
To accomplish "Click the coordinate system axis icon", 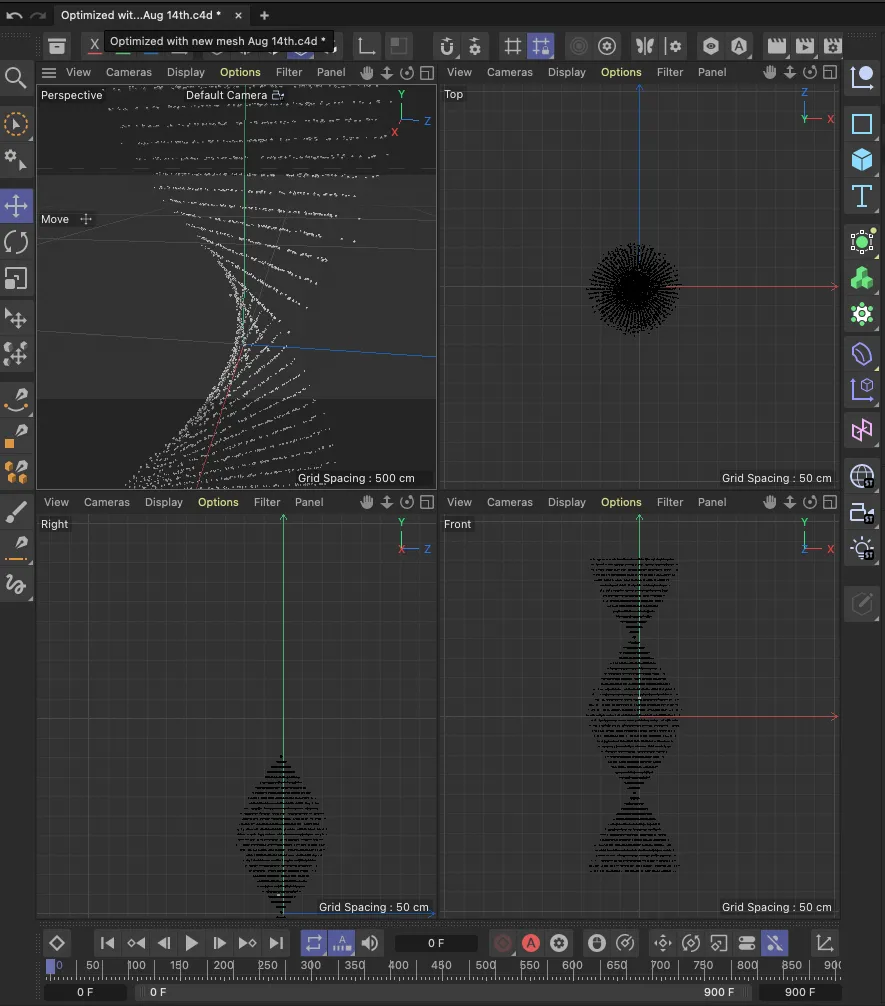I will (366, 46).
